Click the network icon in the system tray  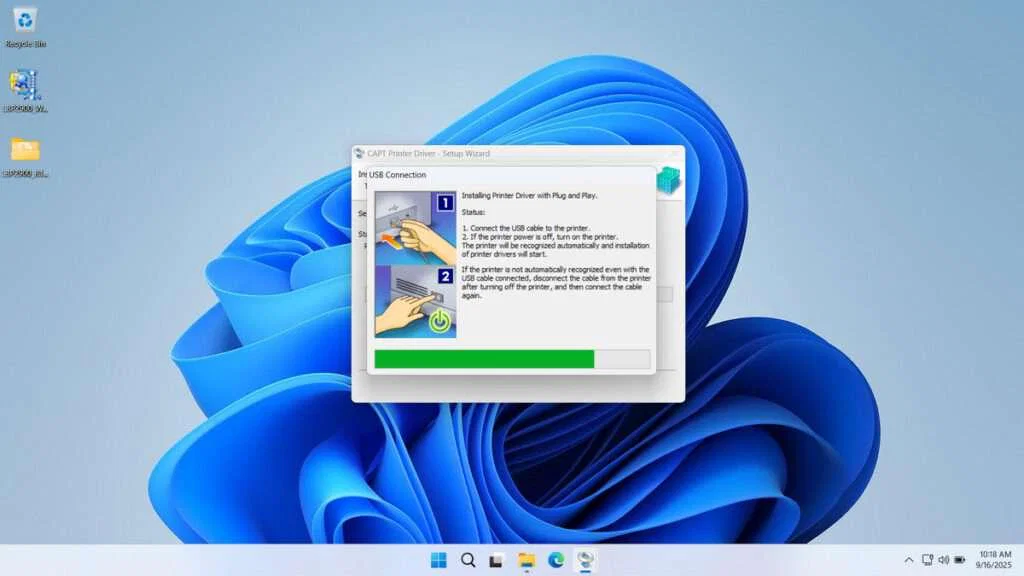927,560
